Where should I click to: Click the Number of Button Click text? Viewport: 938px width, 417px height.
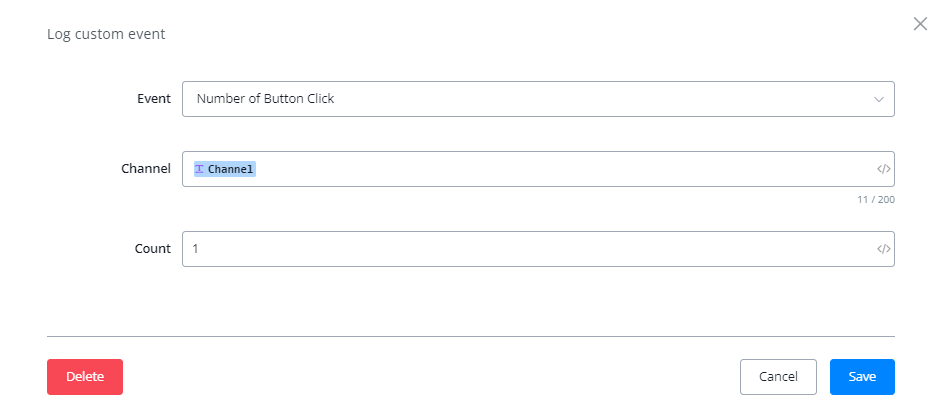click(x=265, y=99)
